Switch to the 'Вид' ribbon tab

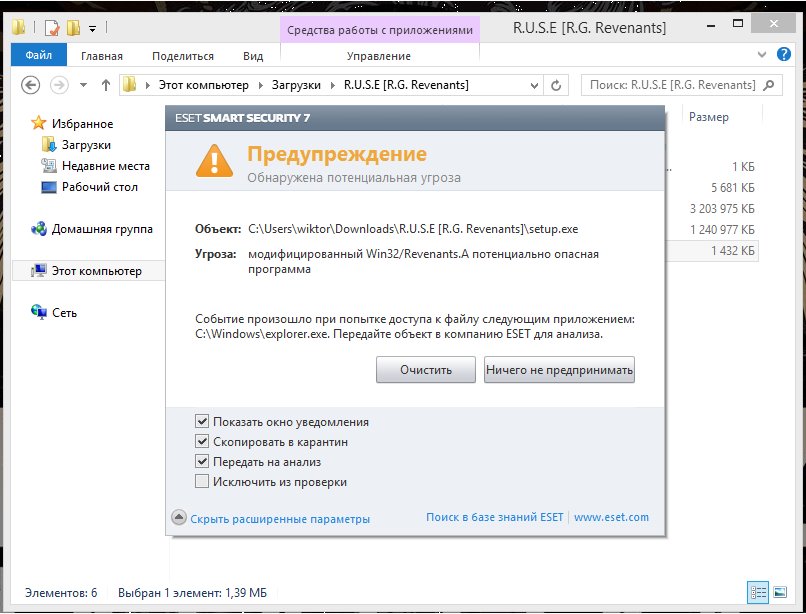pos(253,56)
